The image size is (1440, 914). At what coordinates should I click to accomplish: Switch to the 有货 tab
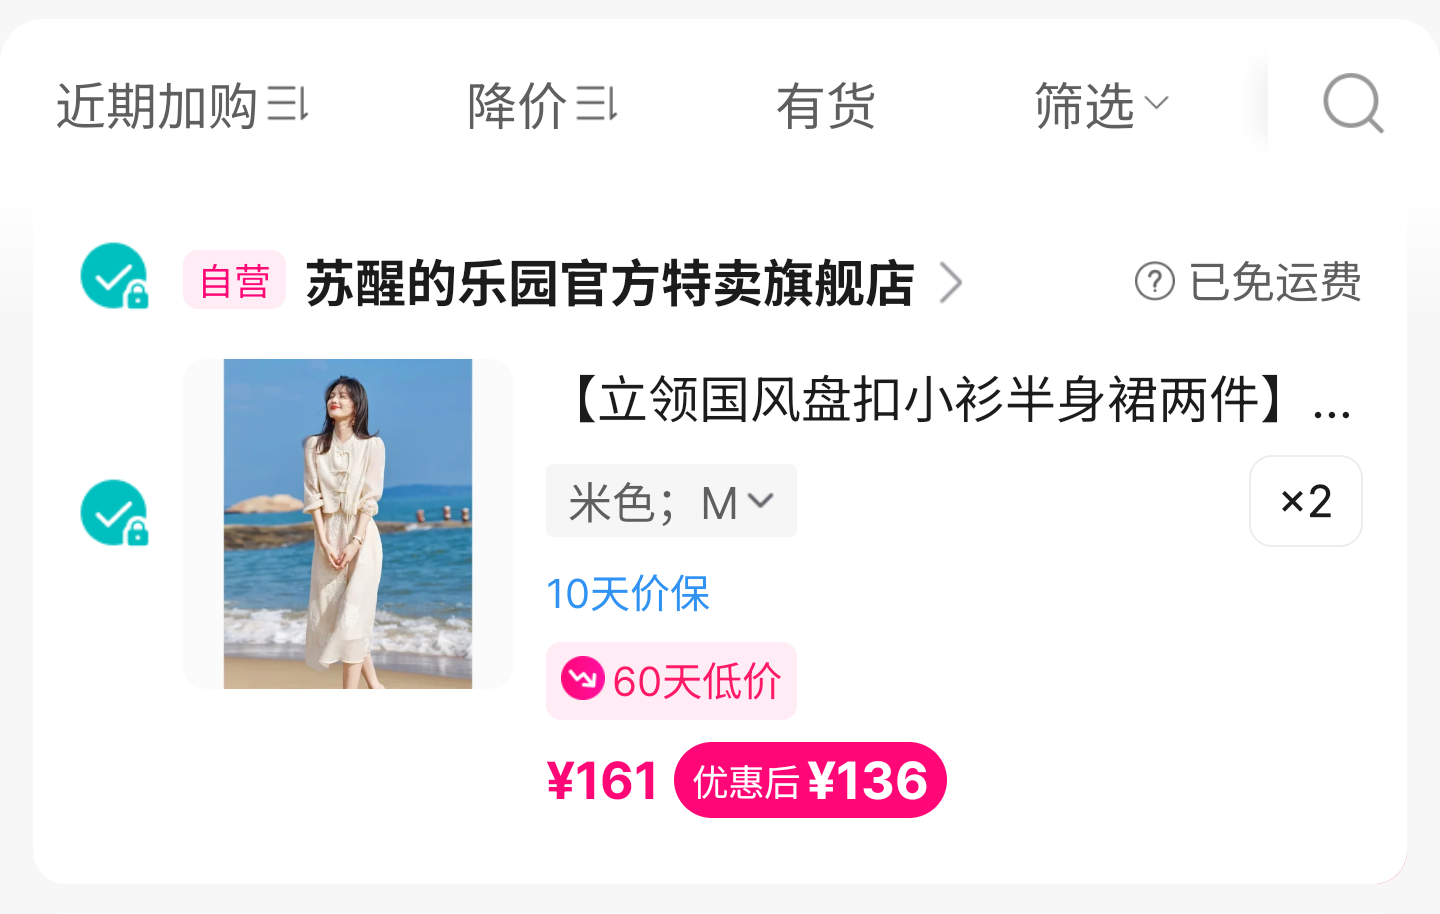(826, 106)
